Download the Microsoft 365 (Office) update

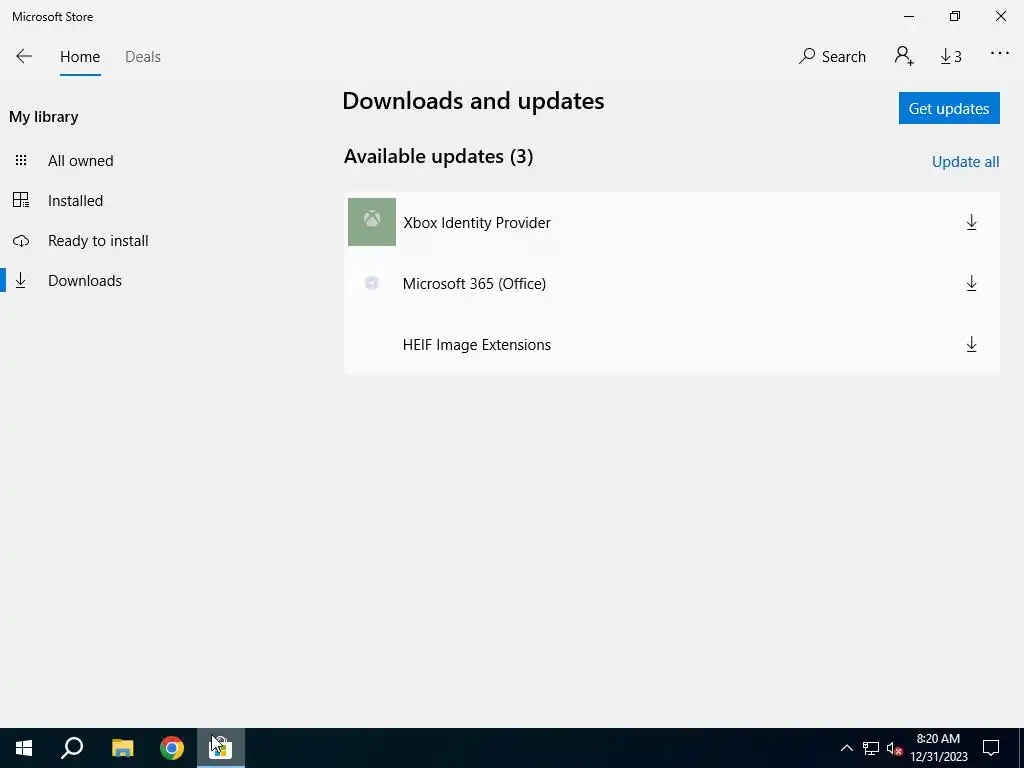pos(971,283)
